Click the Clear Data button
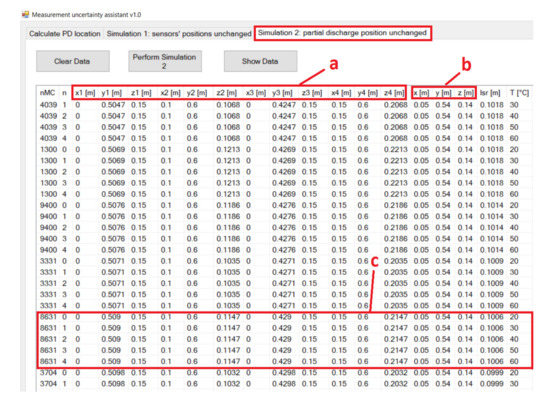 [73, 61]
